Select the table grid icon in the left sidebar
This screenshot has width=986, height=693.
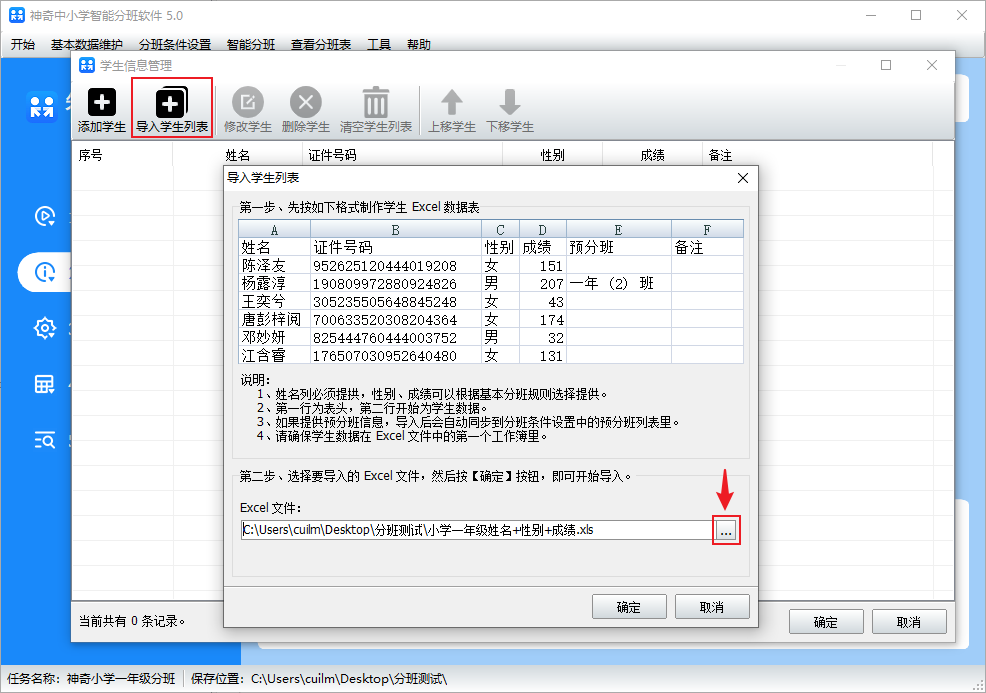point(44,384)
